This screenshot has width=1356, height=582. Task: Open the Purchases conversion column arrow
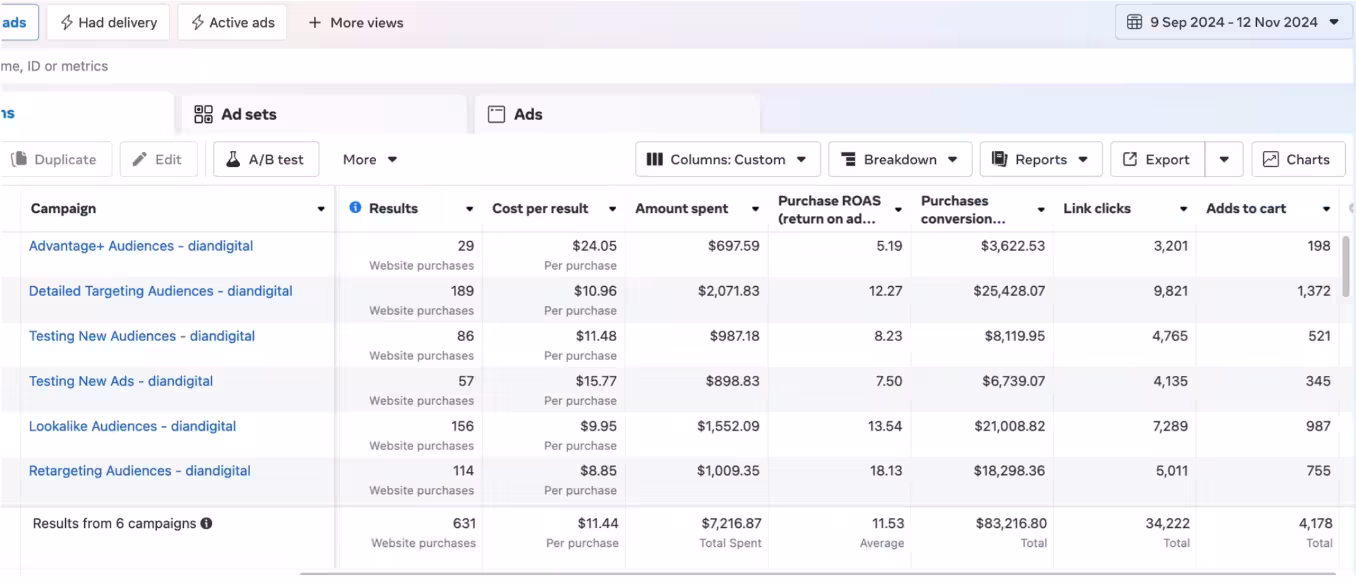coord(1041,209)
